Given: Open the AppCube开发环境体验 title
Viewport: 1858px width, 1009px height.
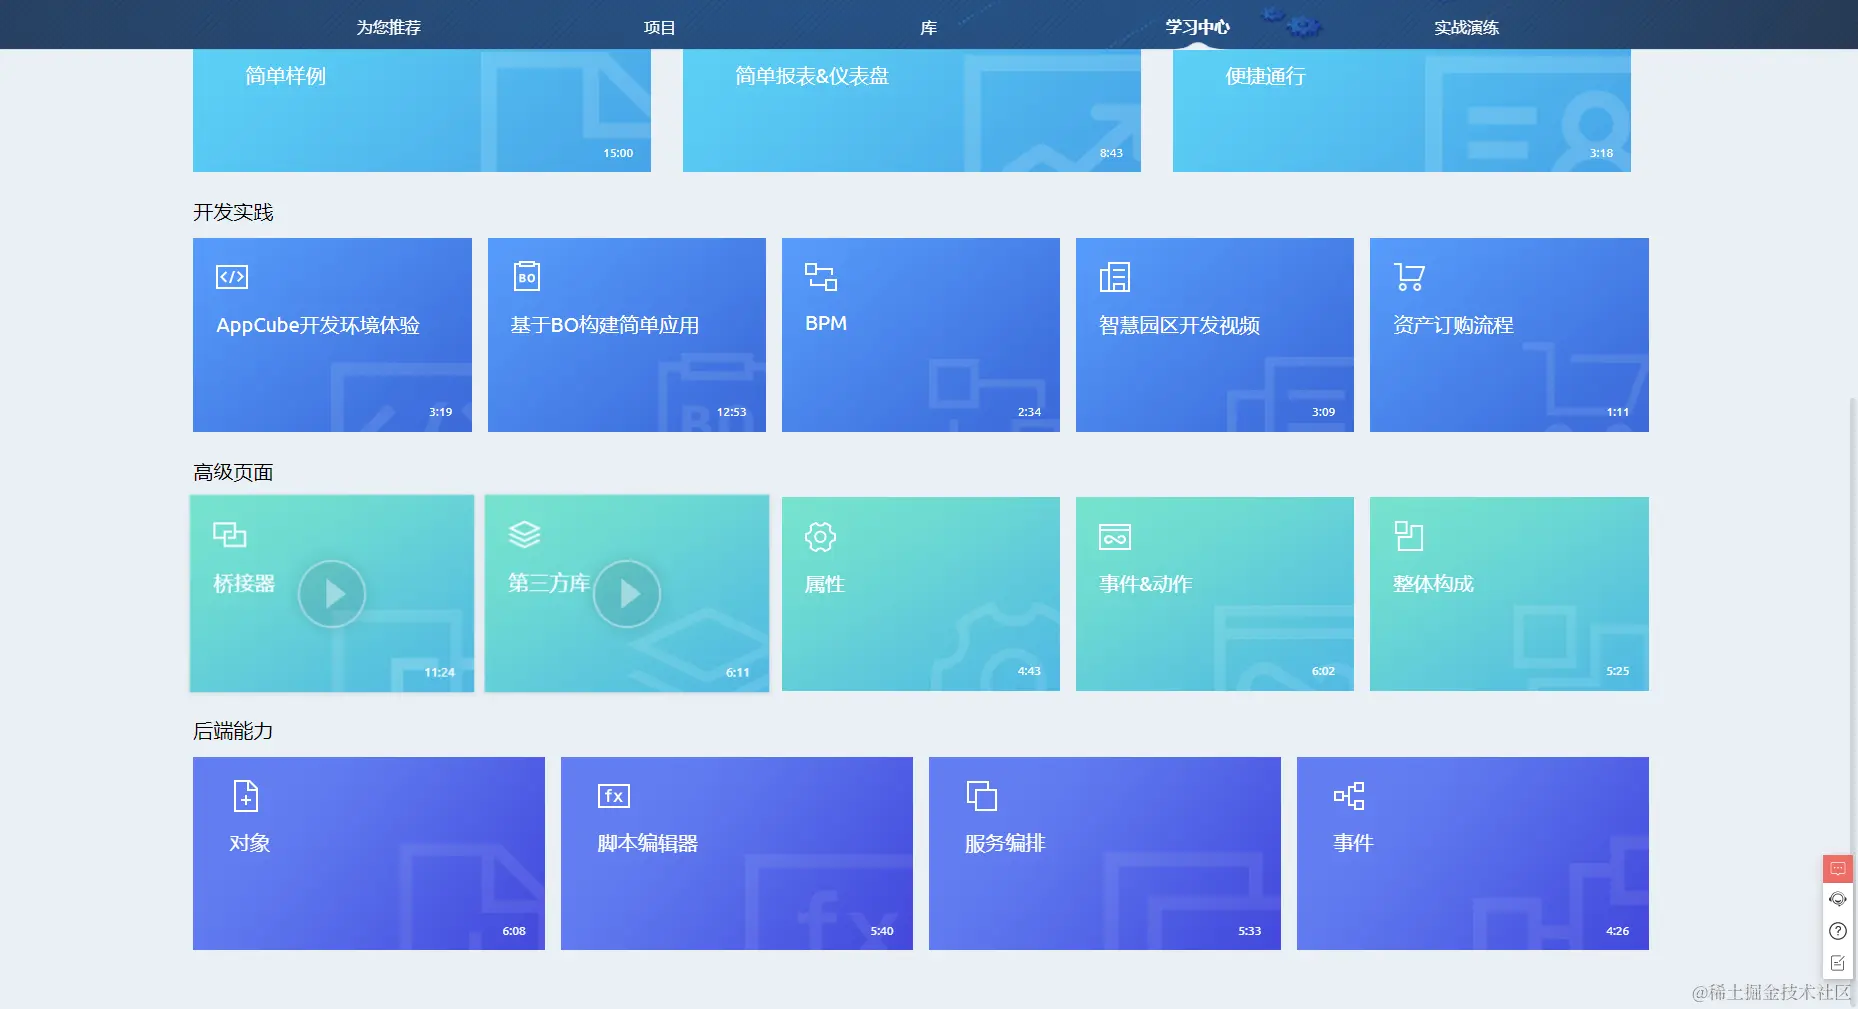Looking at the screenshot, I should (318, 325).
